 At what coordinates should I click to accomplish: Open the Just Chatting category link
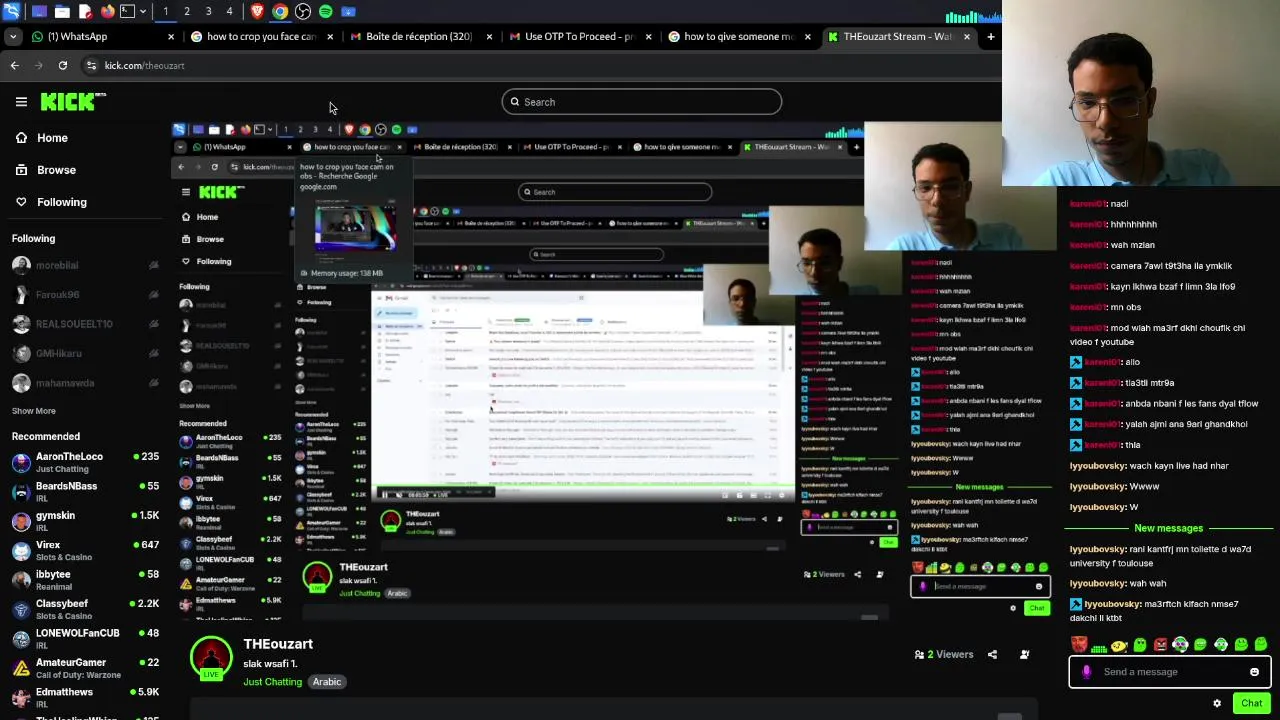272,682
